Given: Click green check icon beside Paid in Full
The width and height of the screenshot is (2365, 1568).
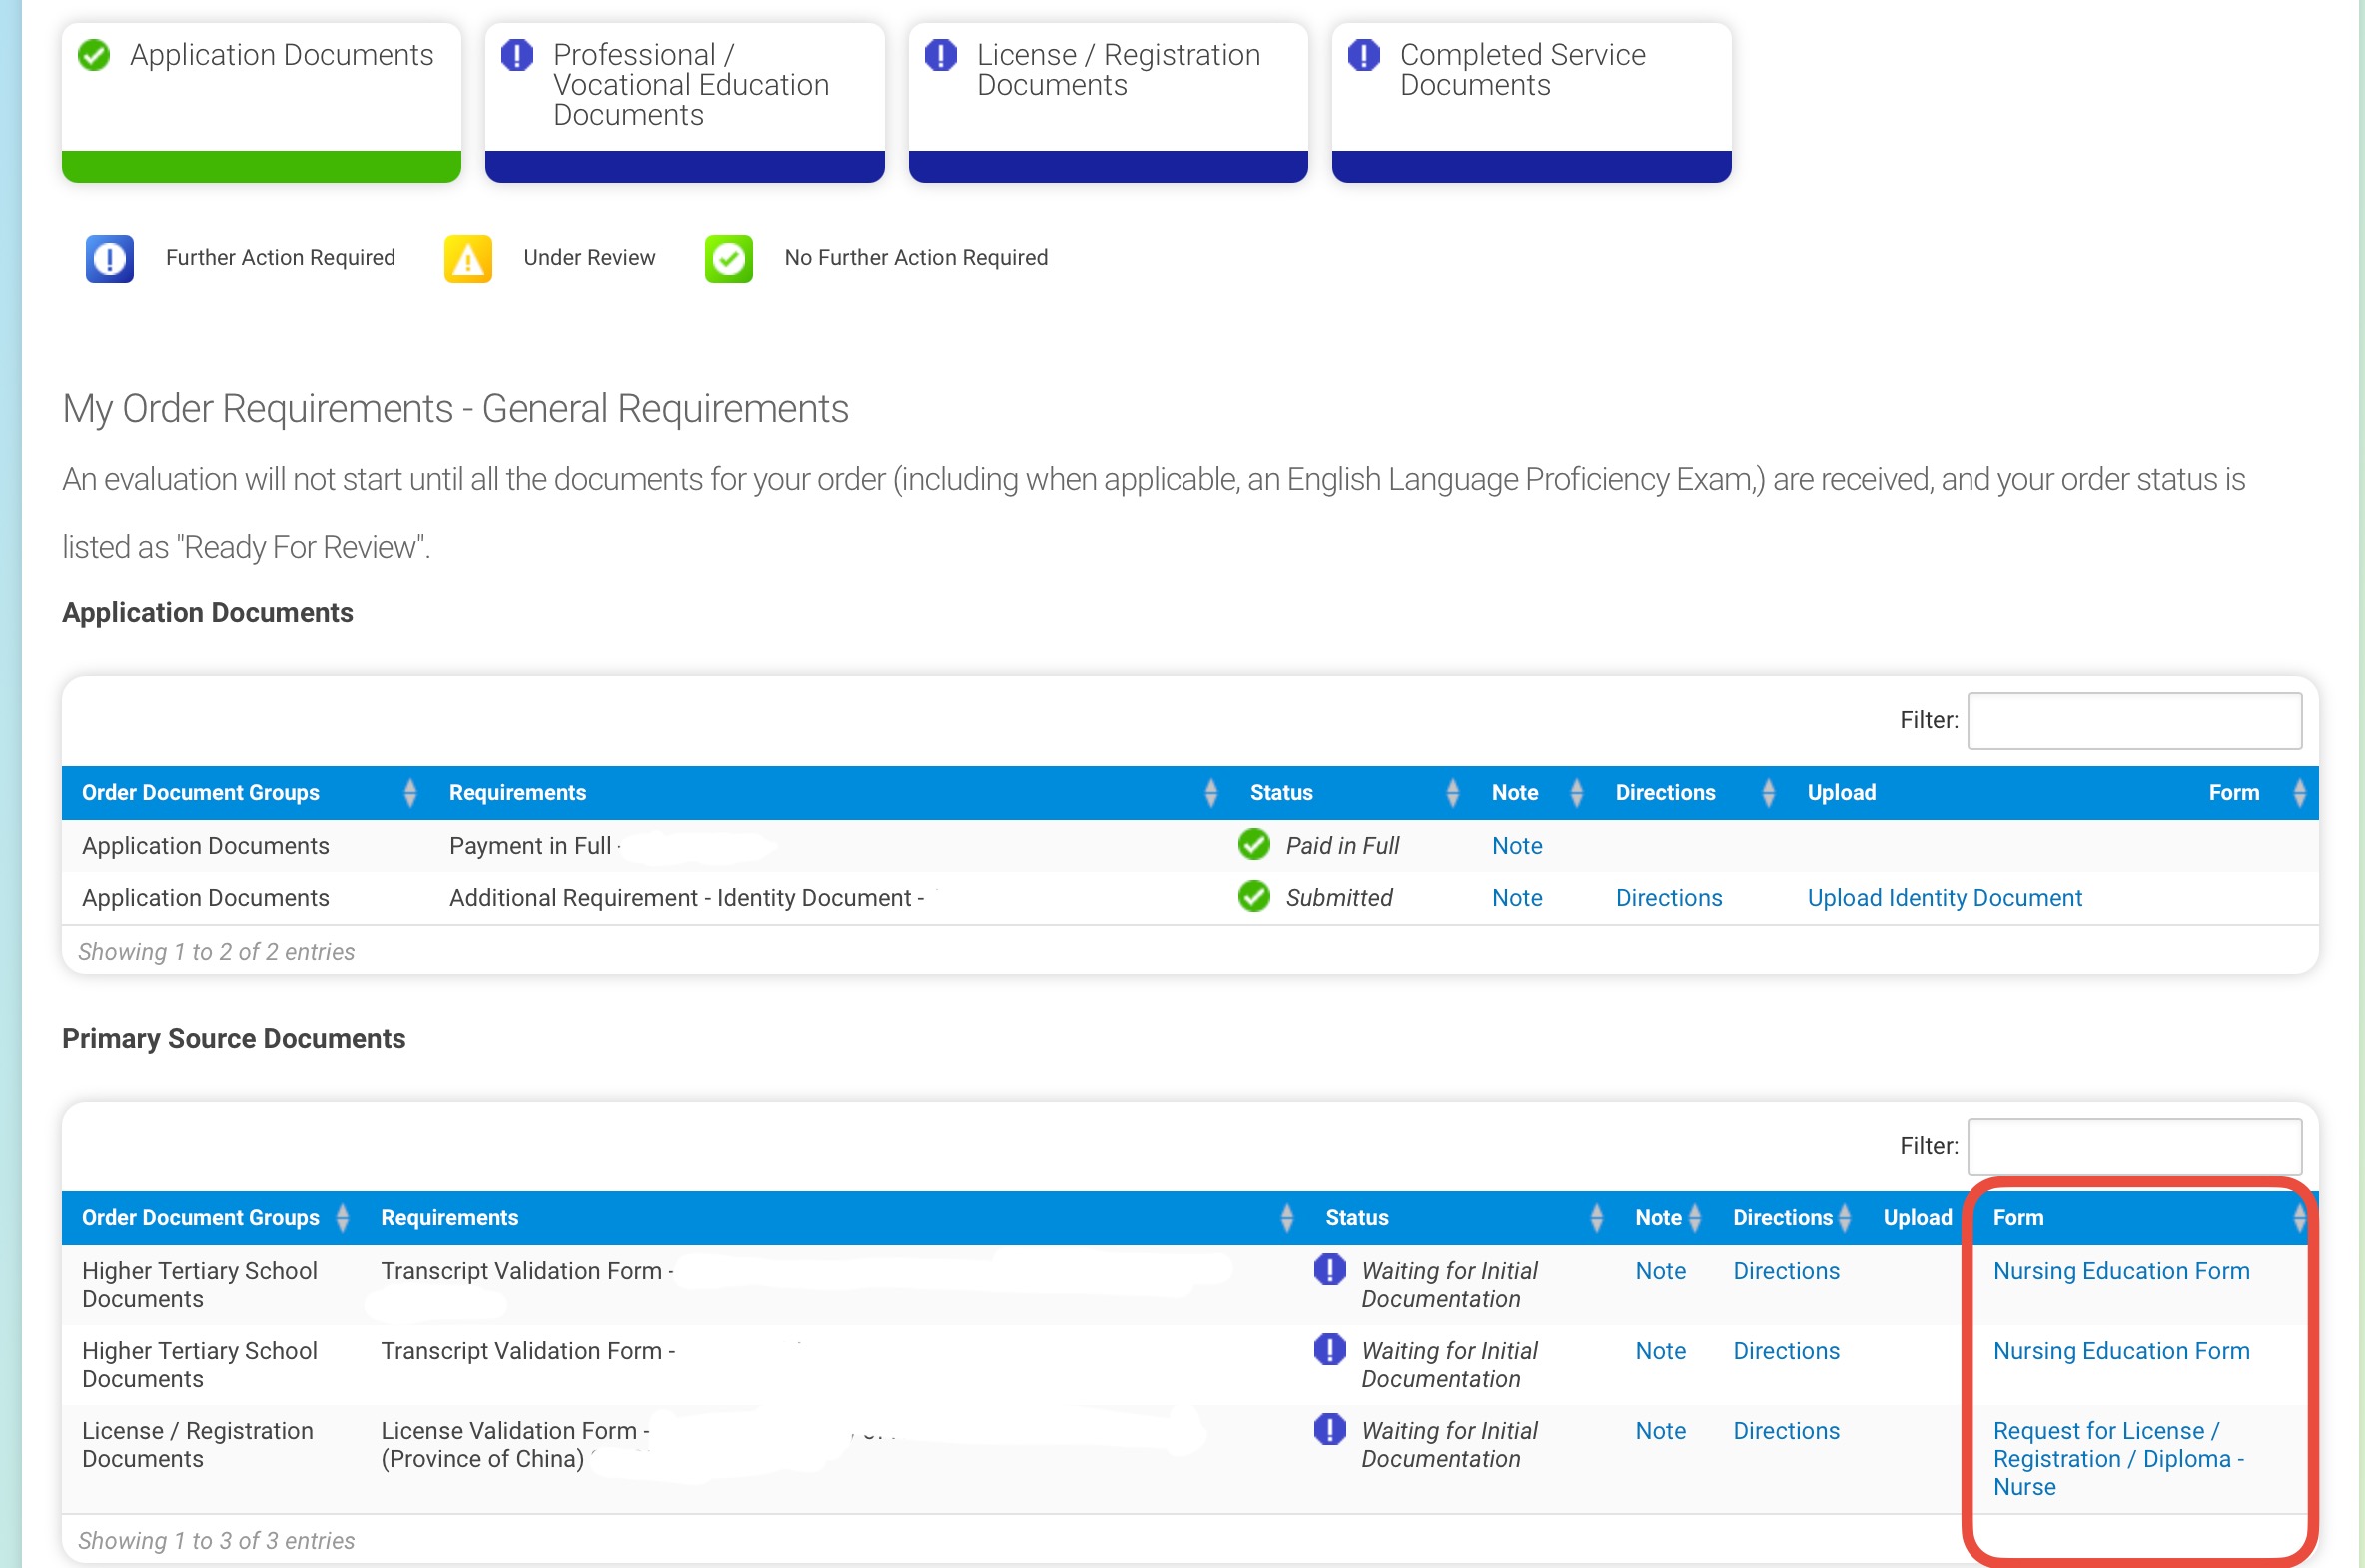Looking at the screenshot, I should click(x=1253, y=845).
